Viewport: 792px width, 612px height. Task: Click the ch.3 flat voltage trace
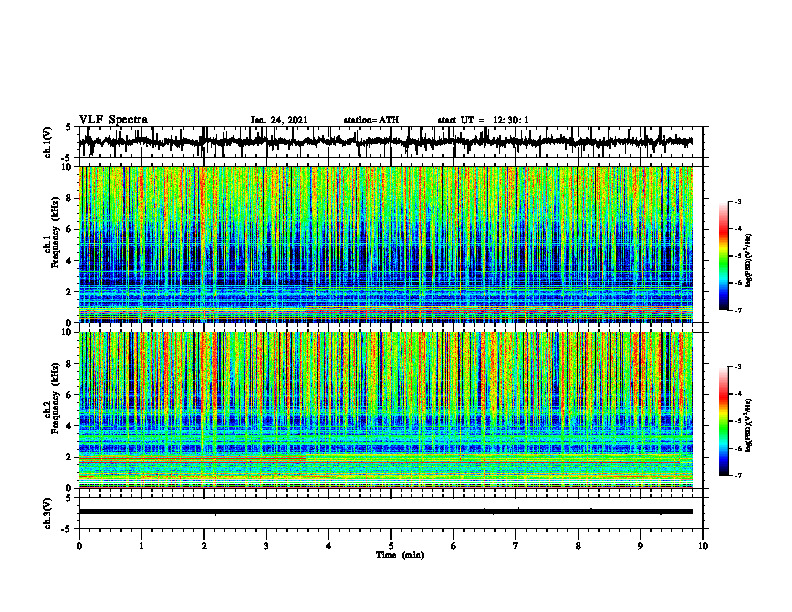[385, 512]
